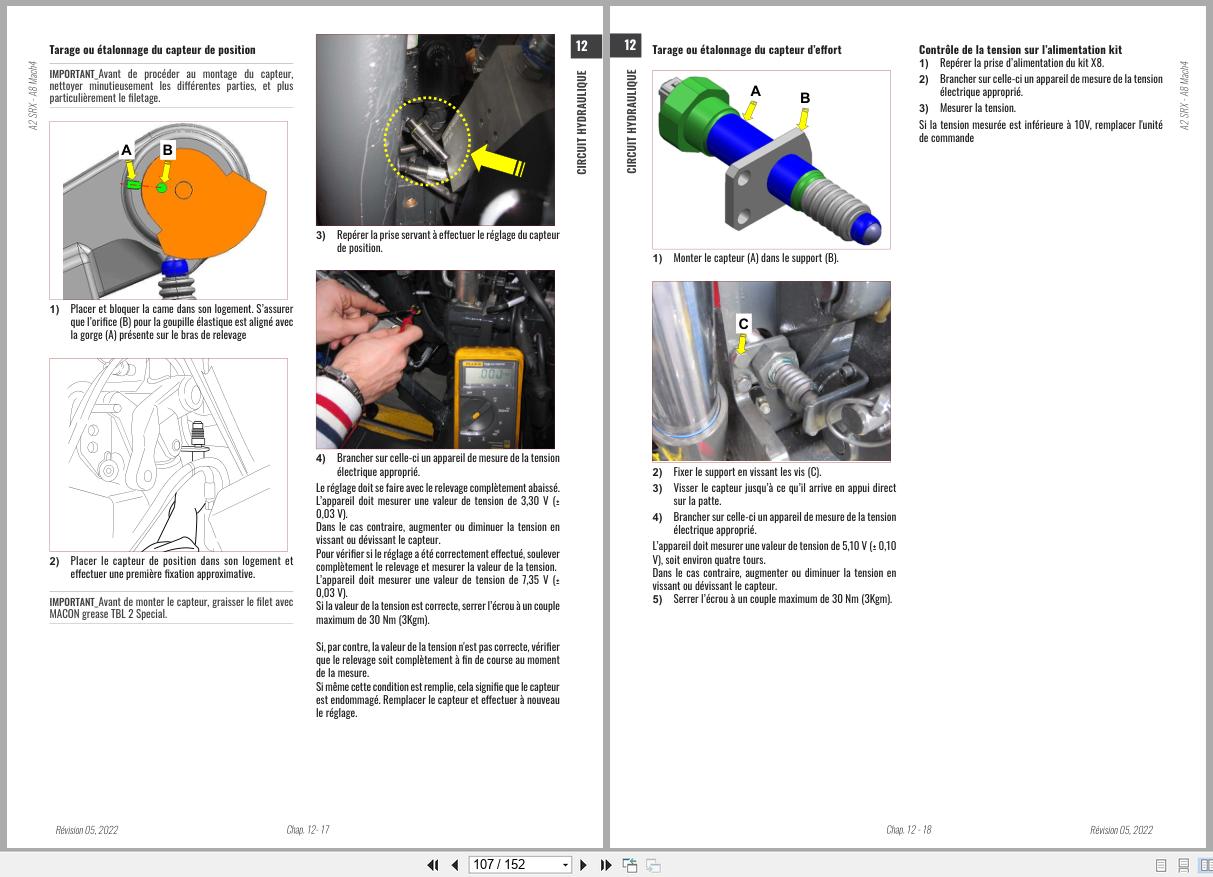
Task: Click heading 'Tarage ou étalonnage du capteur de position'
Action: 152,49
